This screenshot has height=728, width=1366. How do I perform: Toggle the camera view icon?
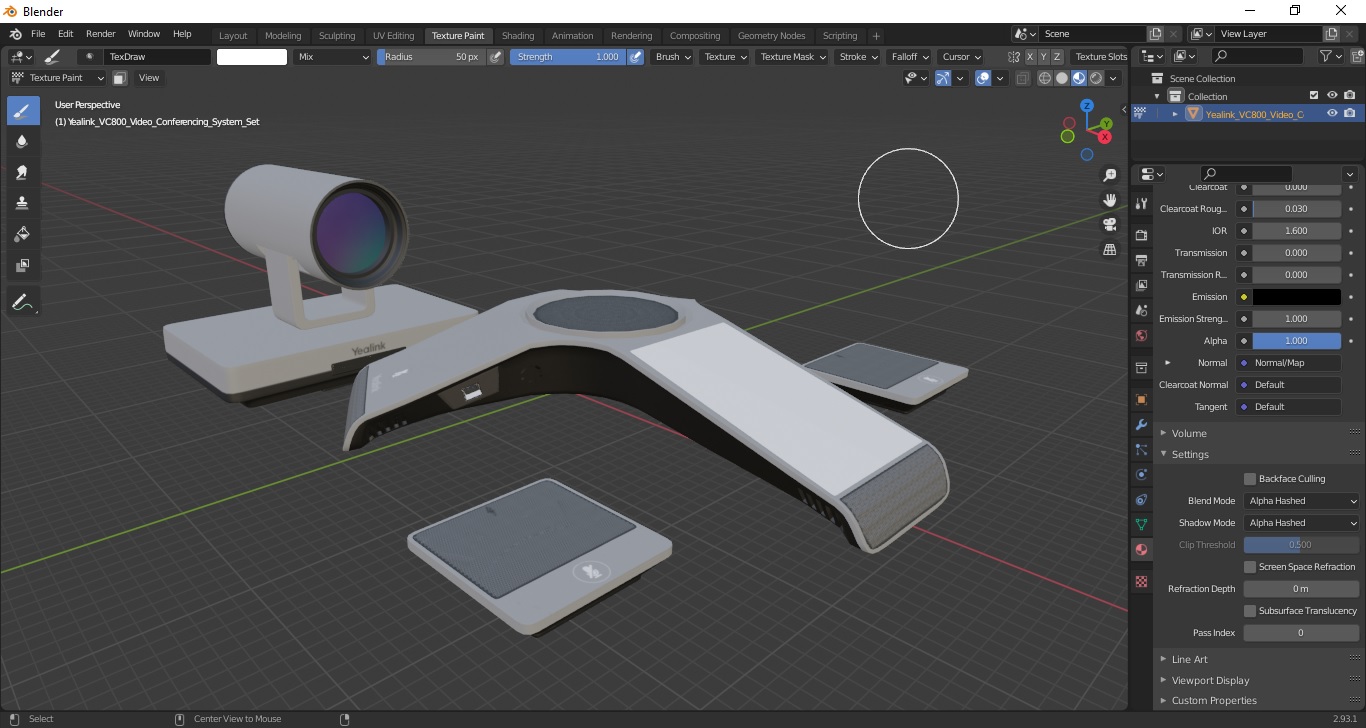[1109, 224]
